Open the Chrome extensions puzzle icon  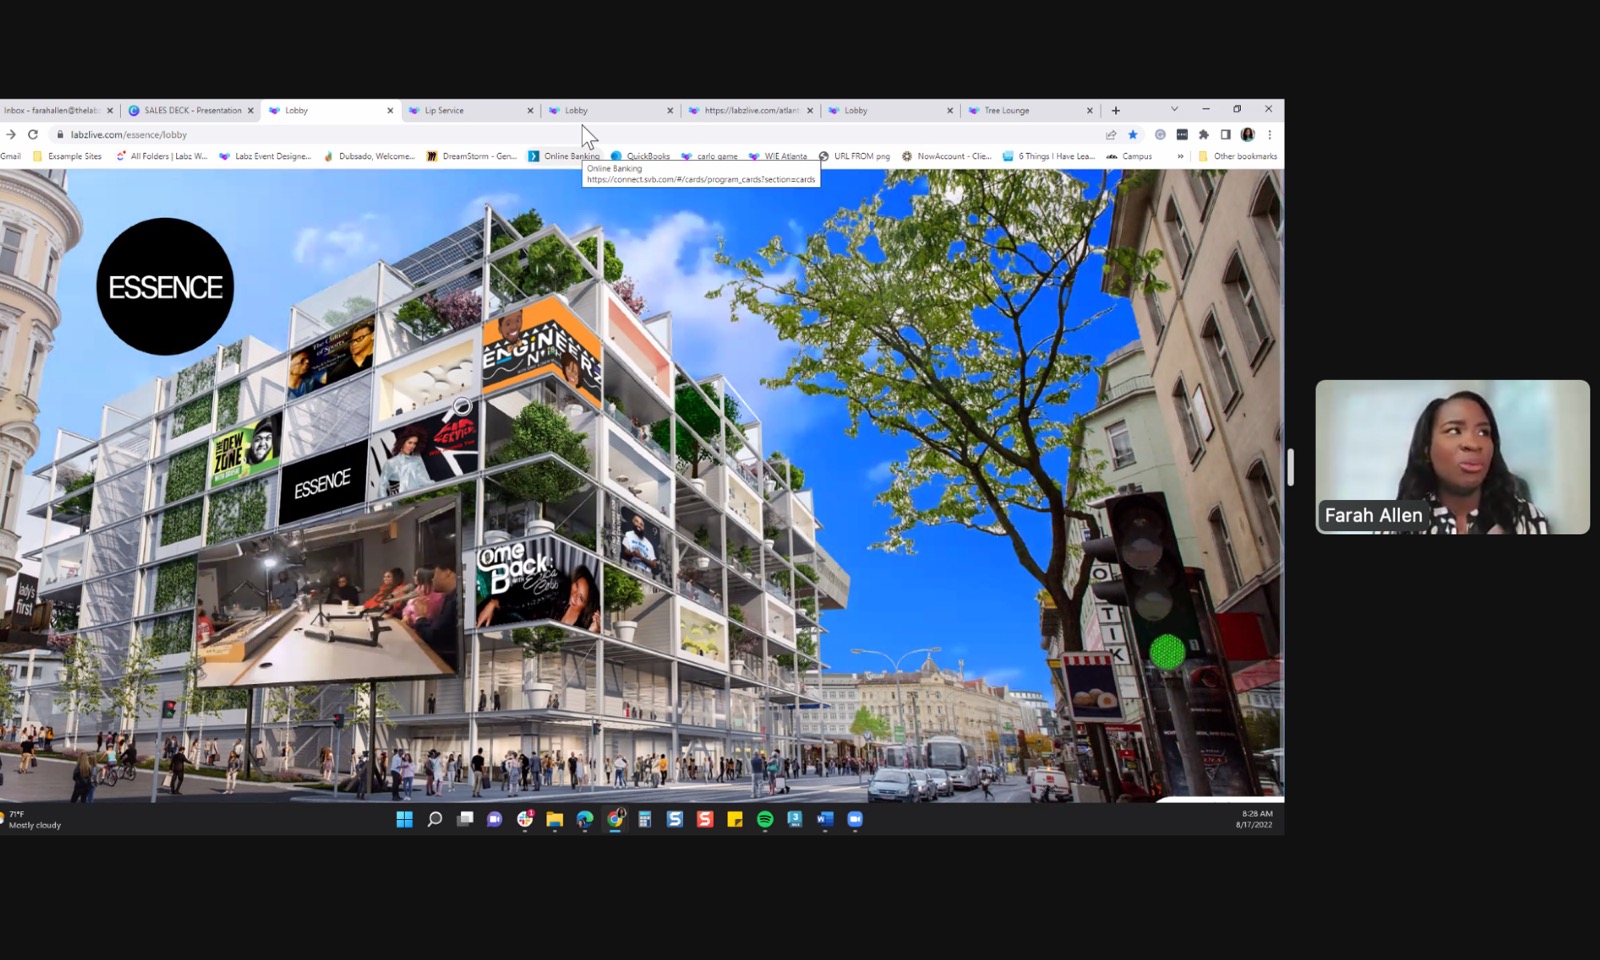pos(1204,134)
